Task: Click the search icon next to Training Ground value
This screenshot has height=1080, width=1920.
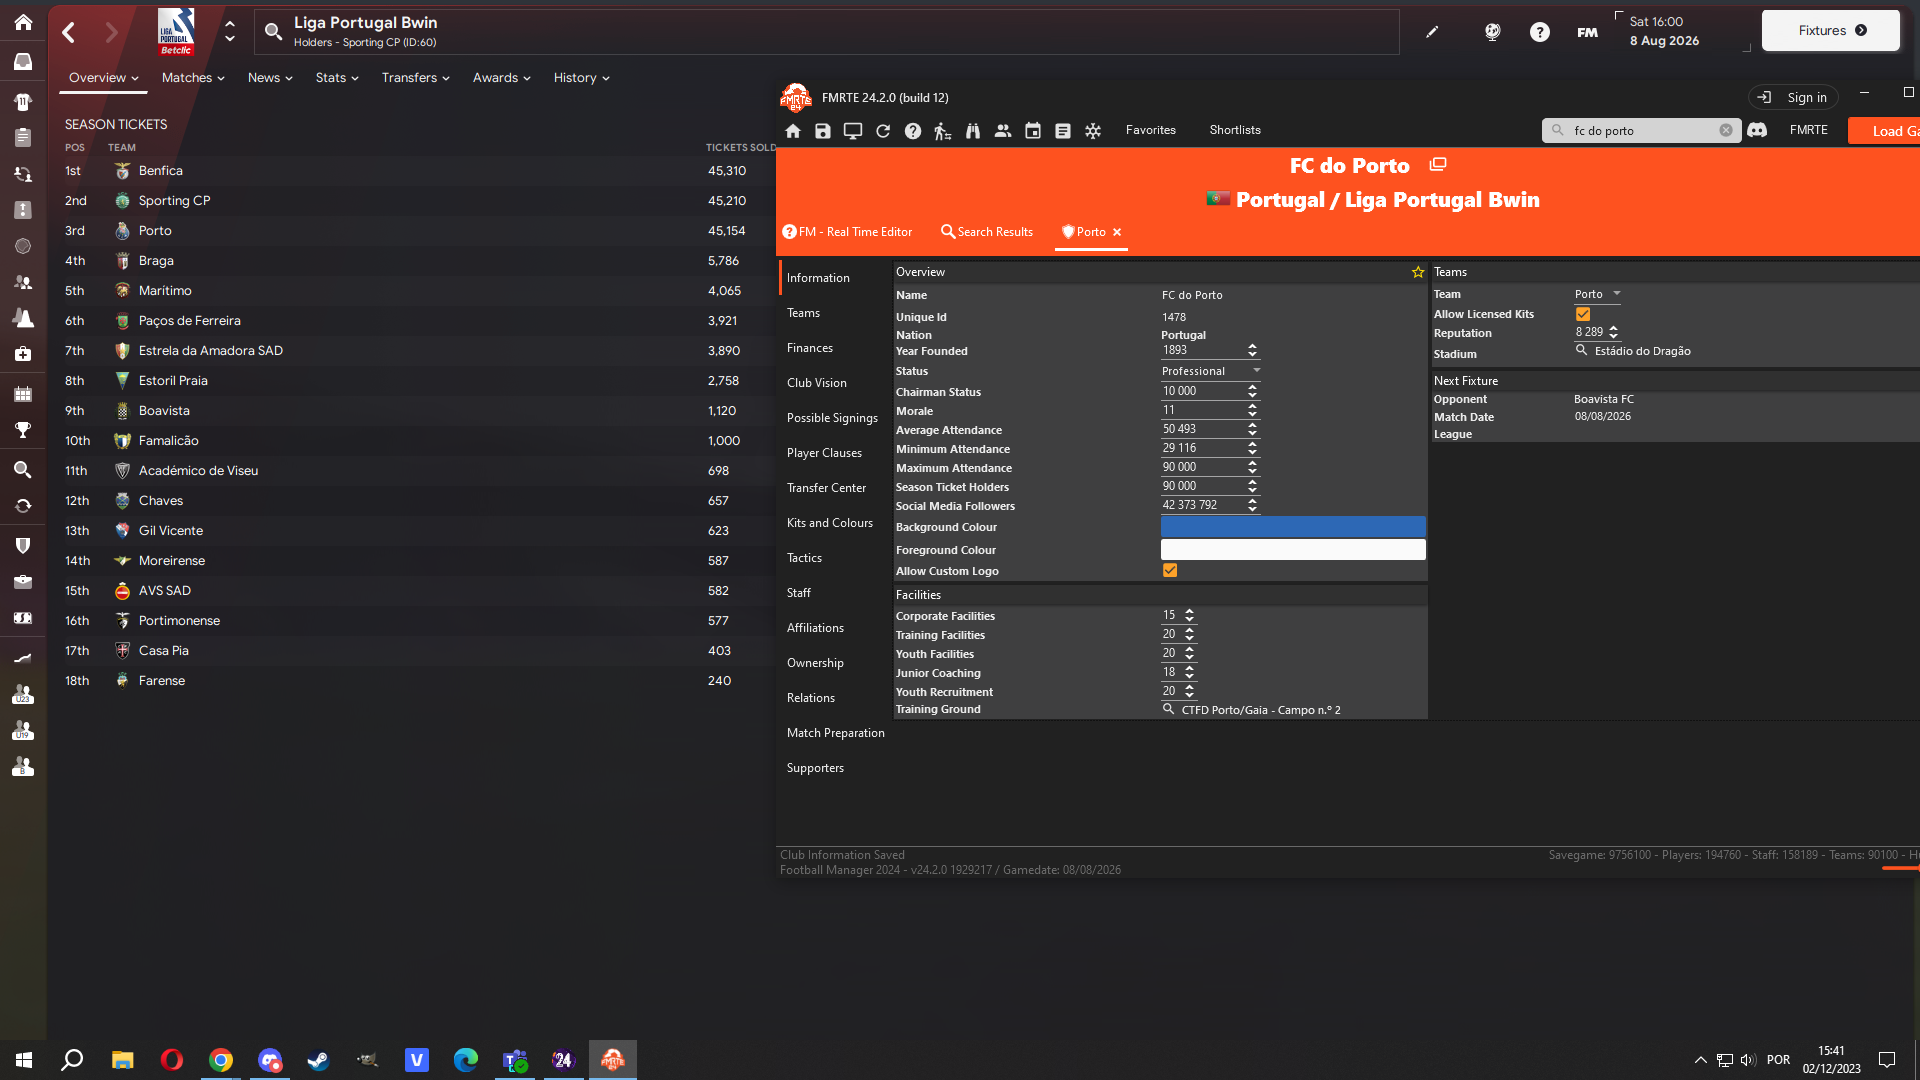Action: (x=1168, y=709)
